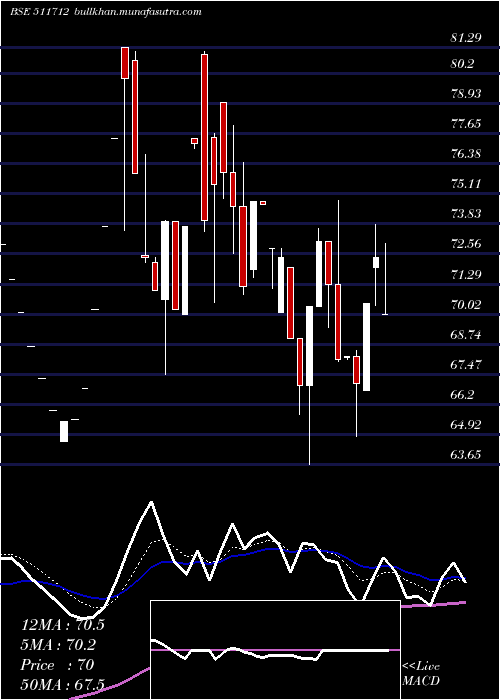The height and width of the screenshot is (700, 500).
Task: Click the 50MA : 67.5 readout
Action: [62, 685]
